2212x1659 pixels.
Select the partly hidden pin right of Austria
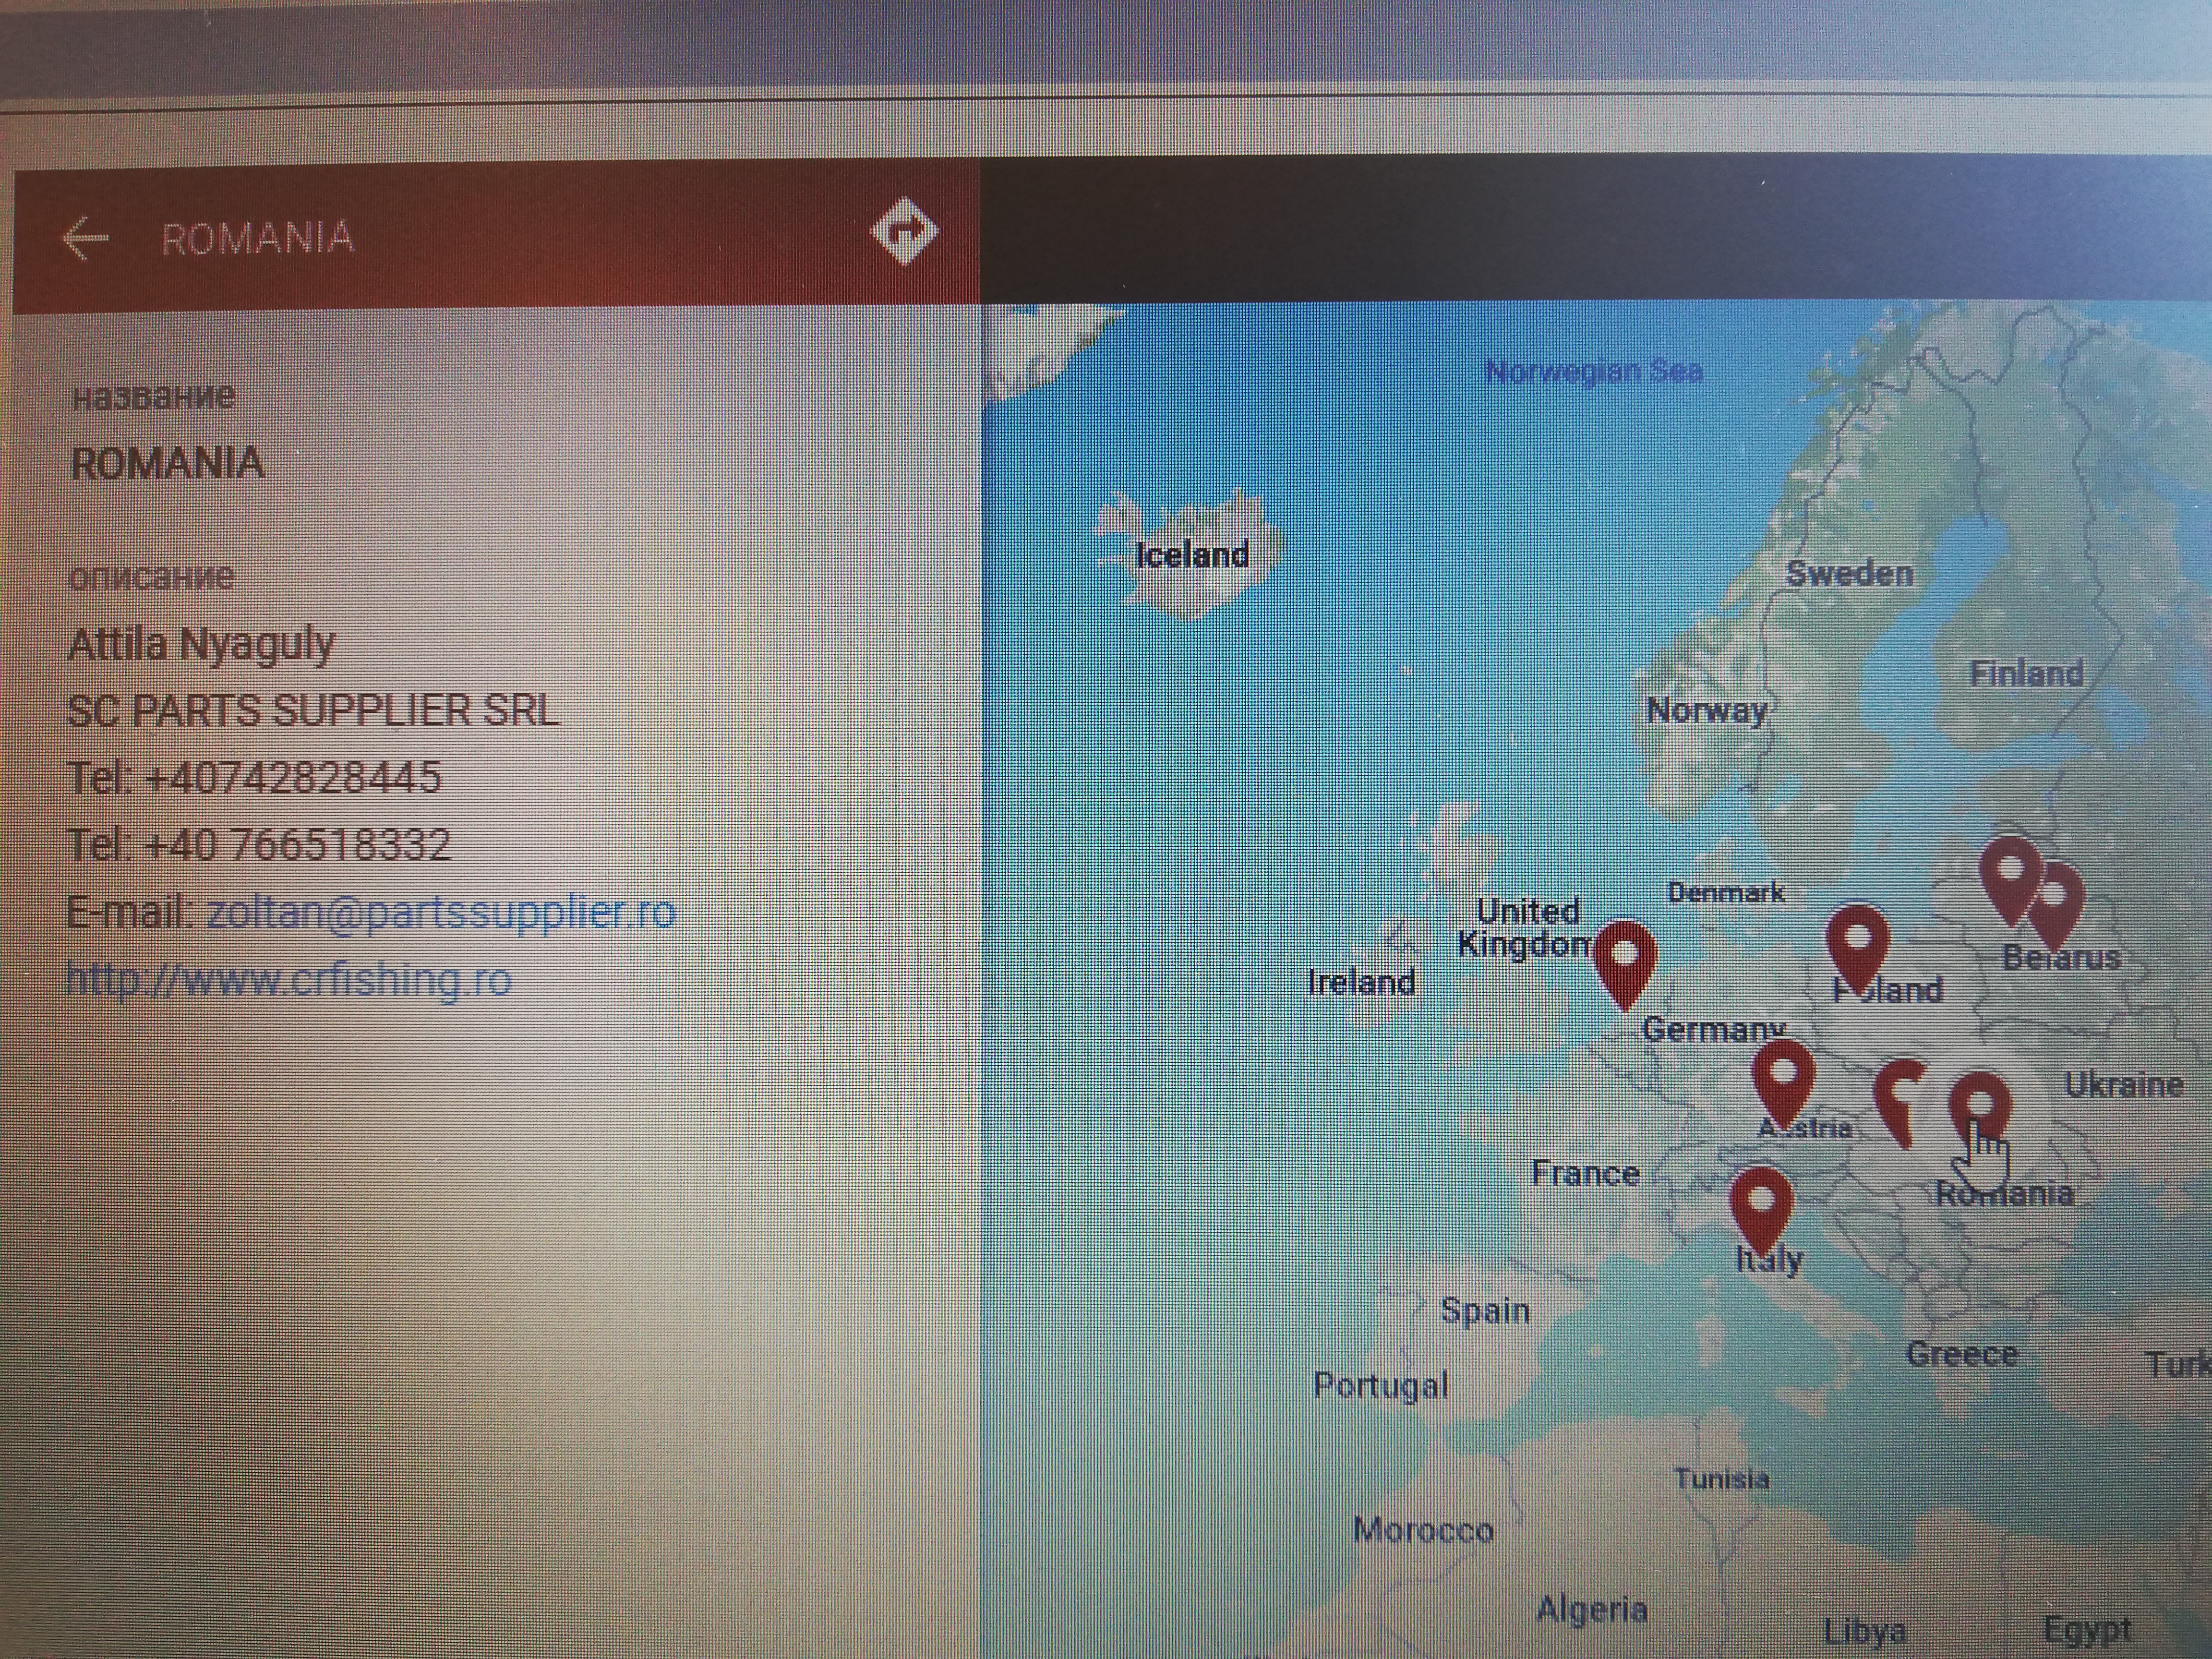(x=1898, y=1103)
